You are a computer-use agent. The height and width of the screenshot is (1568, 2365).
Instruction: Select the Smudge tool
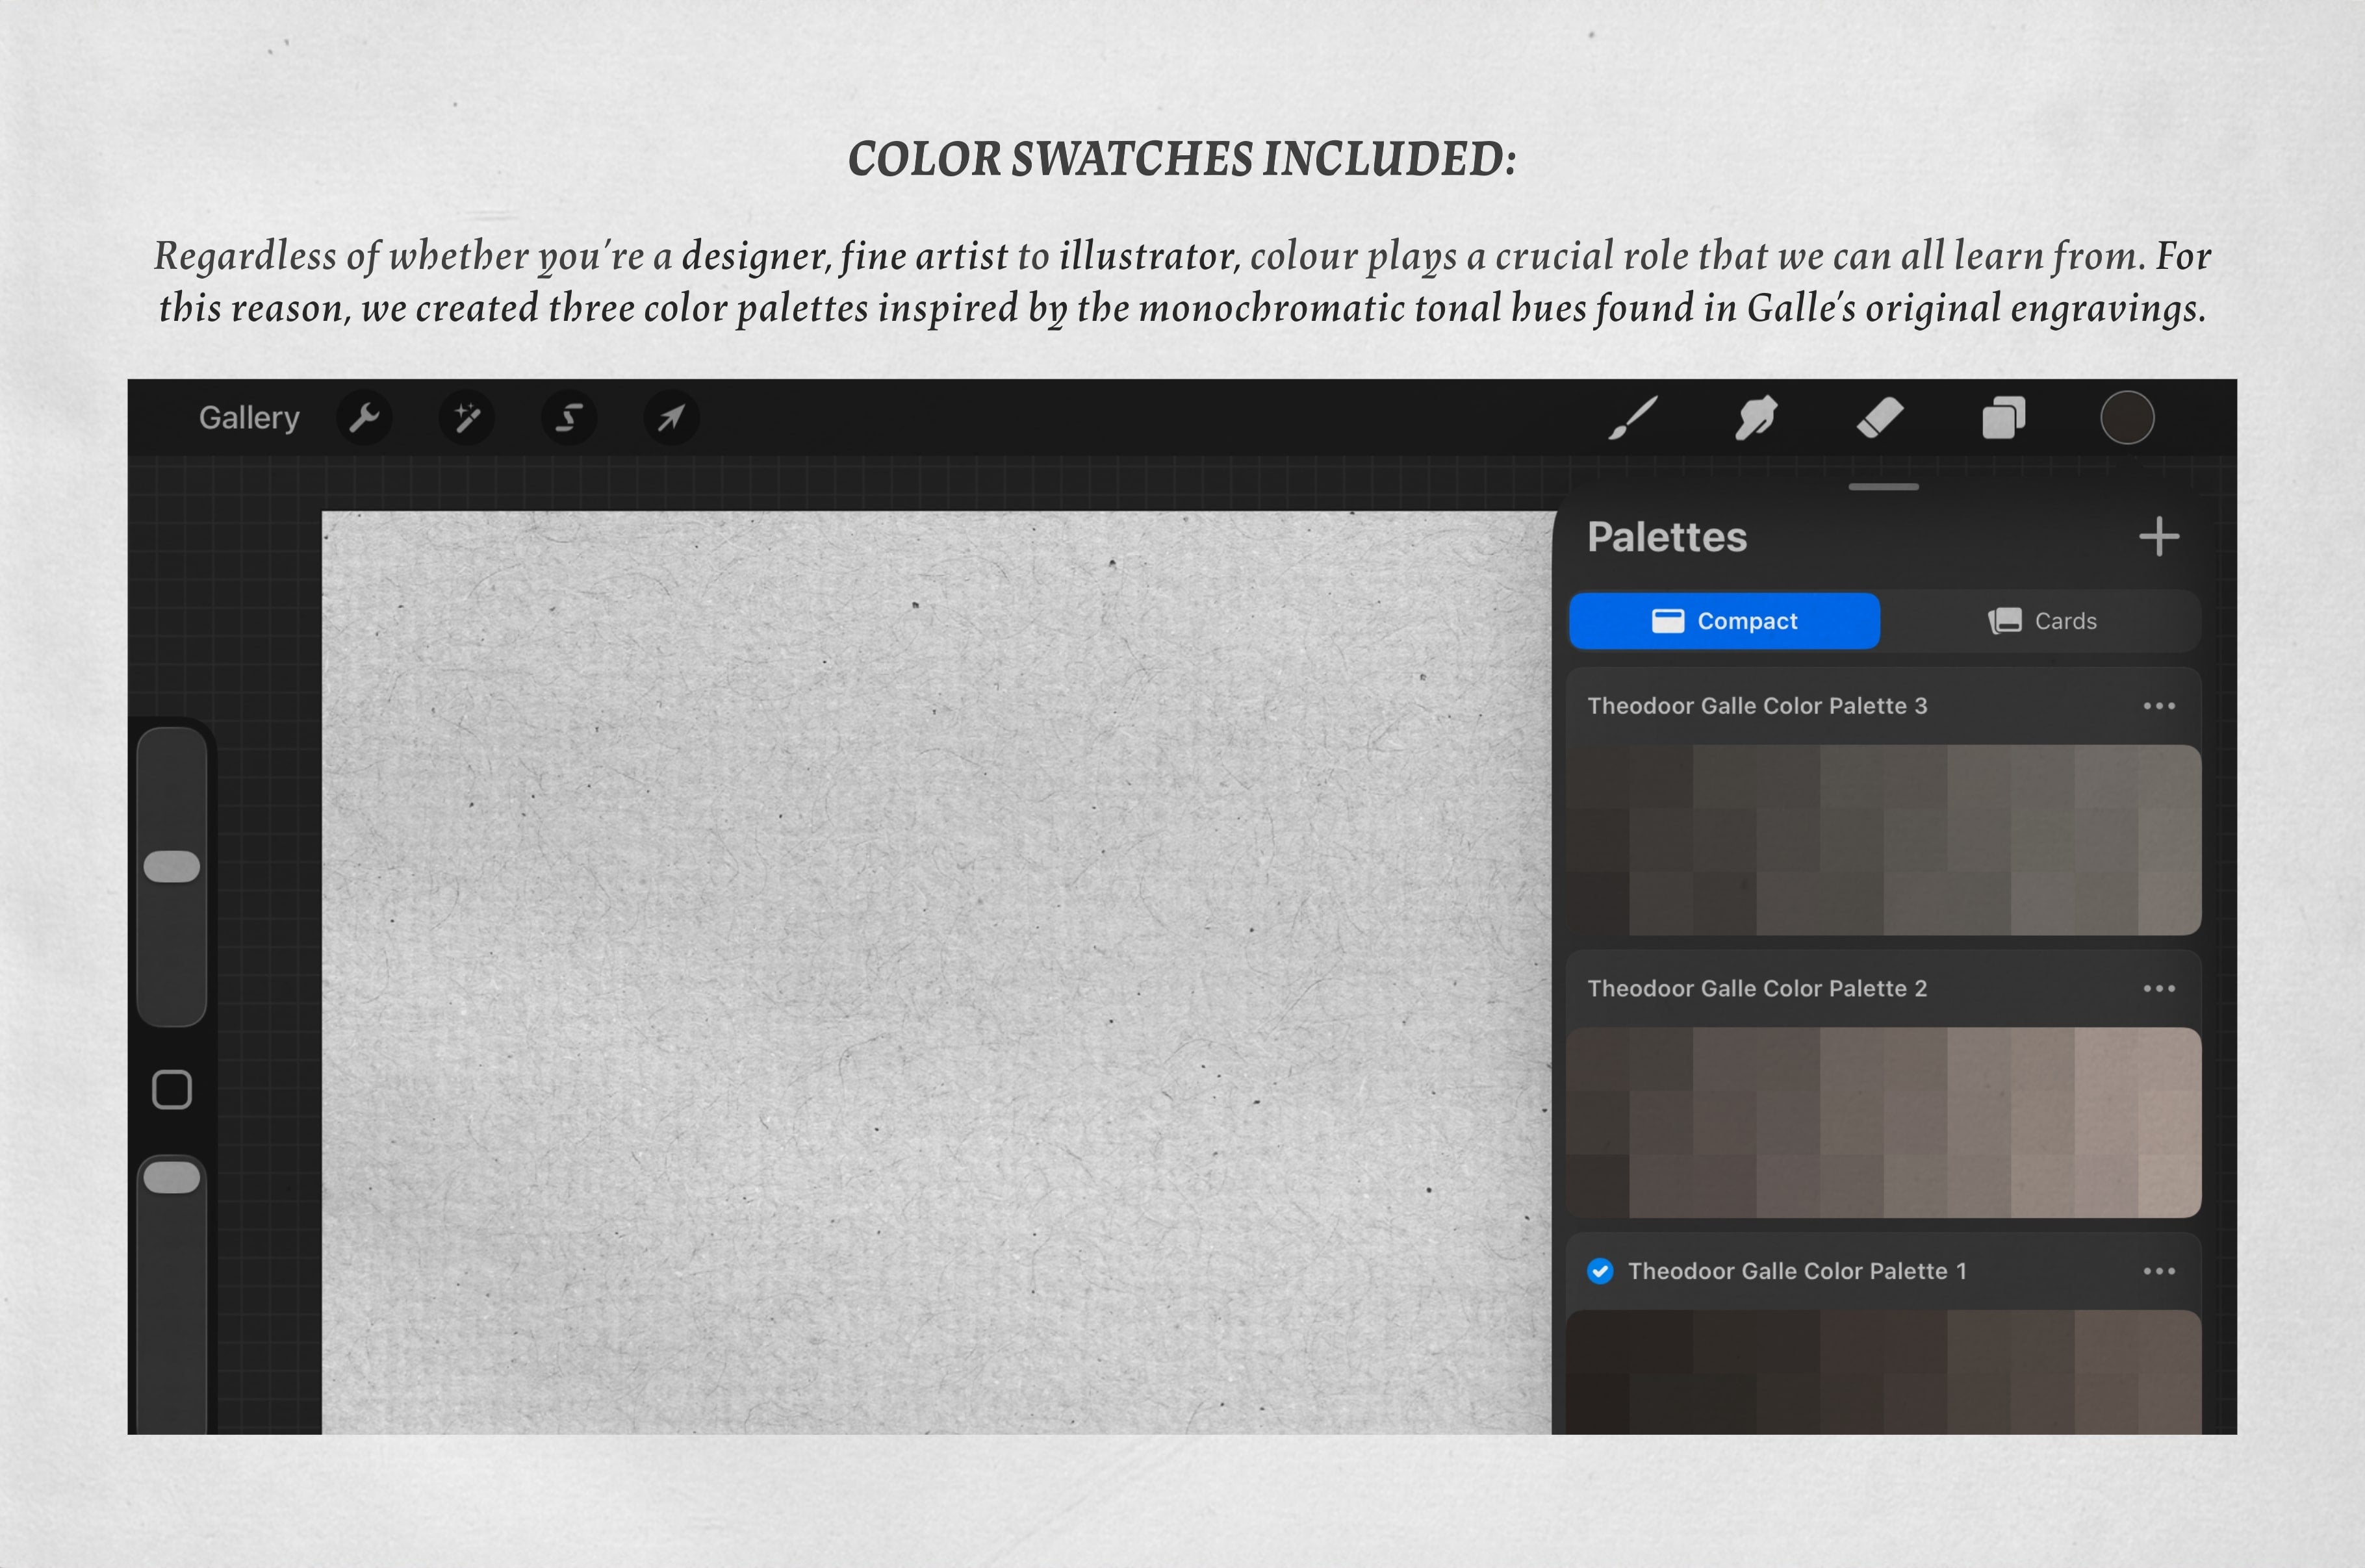(x=1756, y=418)
